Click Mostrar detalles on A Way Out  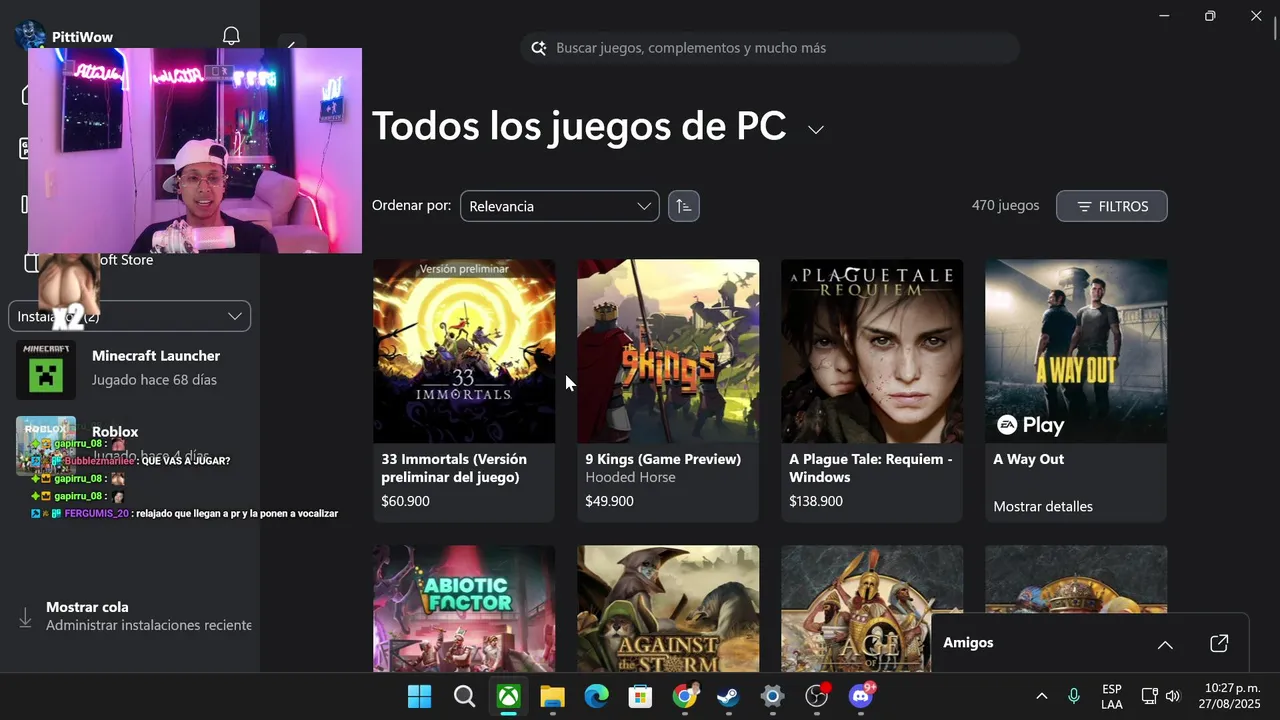[1043, 506]
